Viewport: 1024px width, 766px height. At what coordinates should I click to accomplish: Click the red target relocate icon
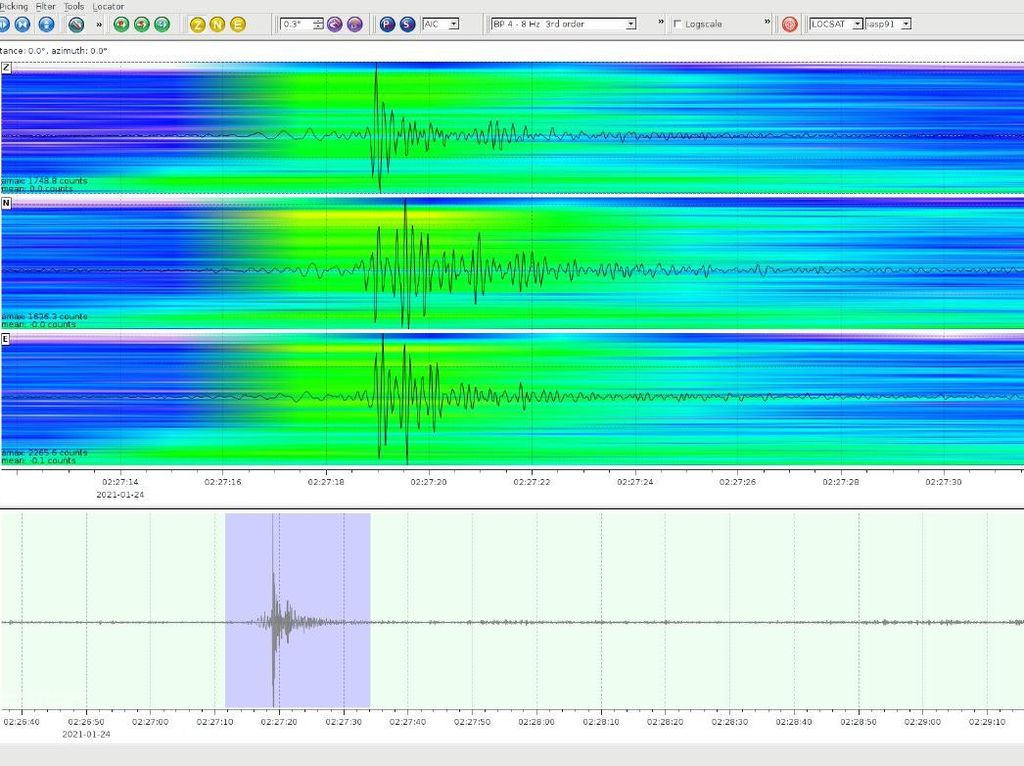[x=790, y=24]
